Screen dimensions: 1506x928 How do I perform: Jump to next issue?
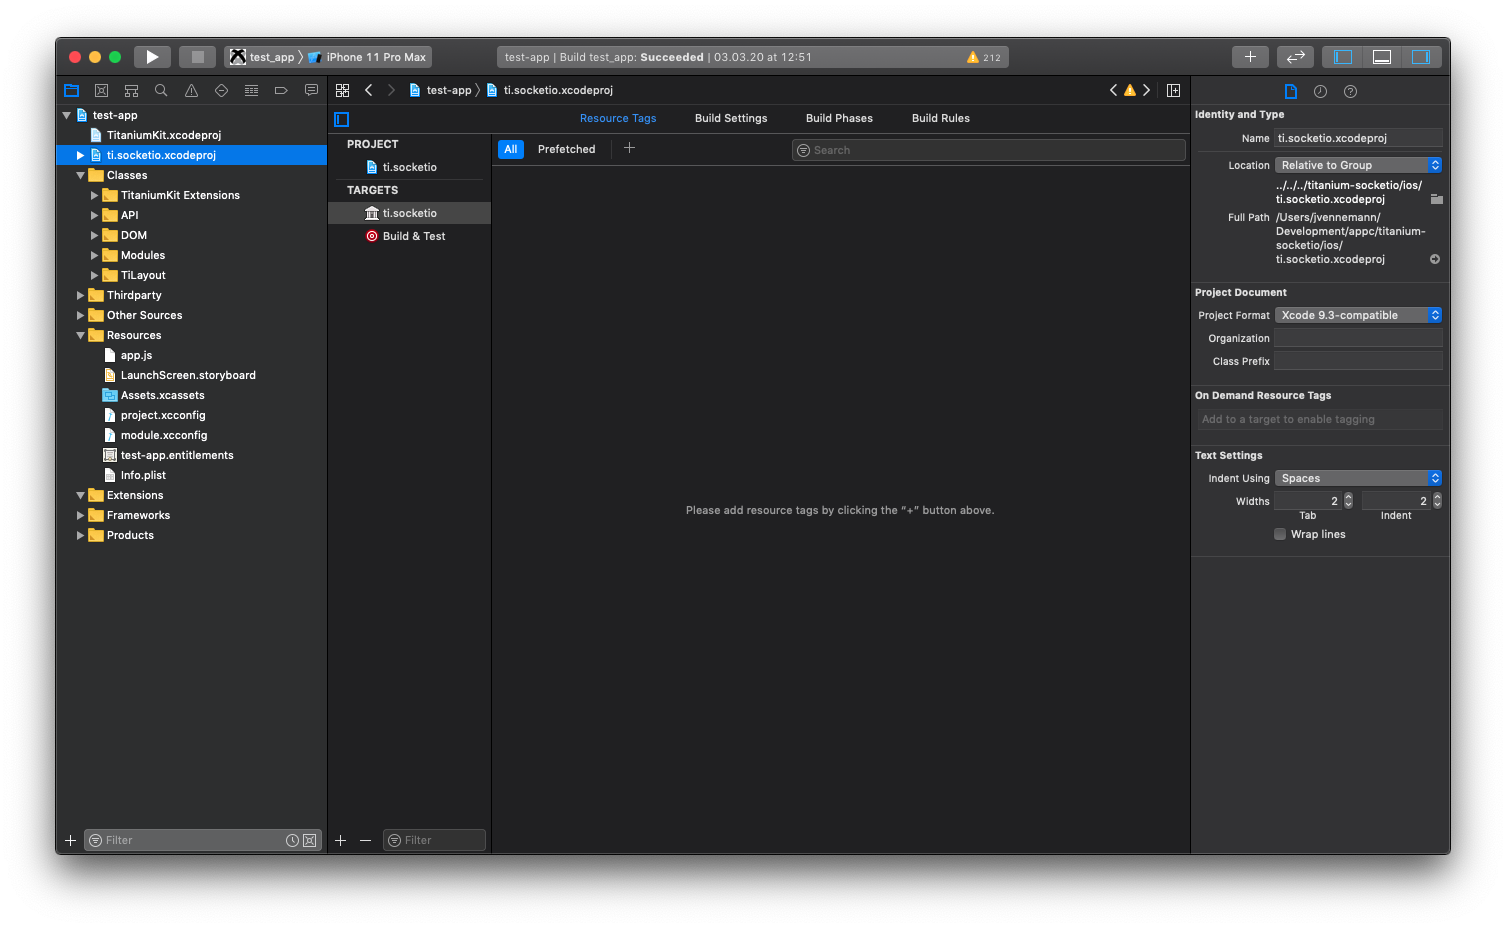pos(1147,90)
